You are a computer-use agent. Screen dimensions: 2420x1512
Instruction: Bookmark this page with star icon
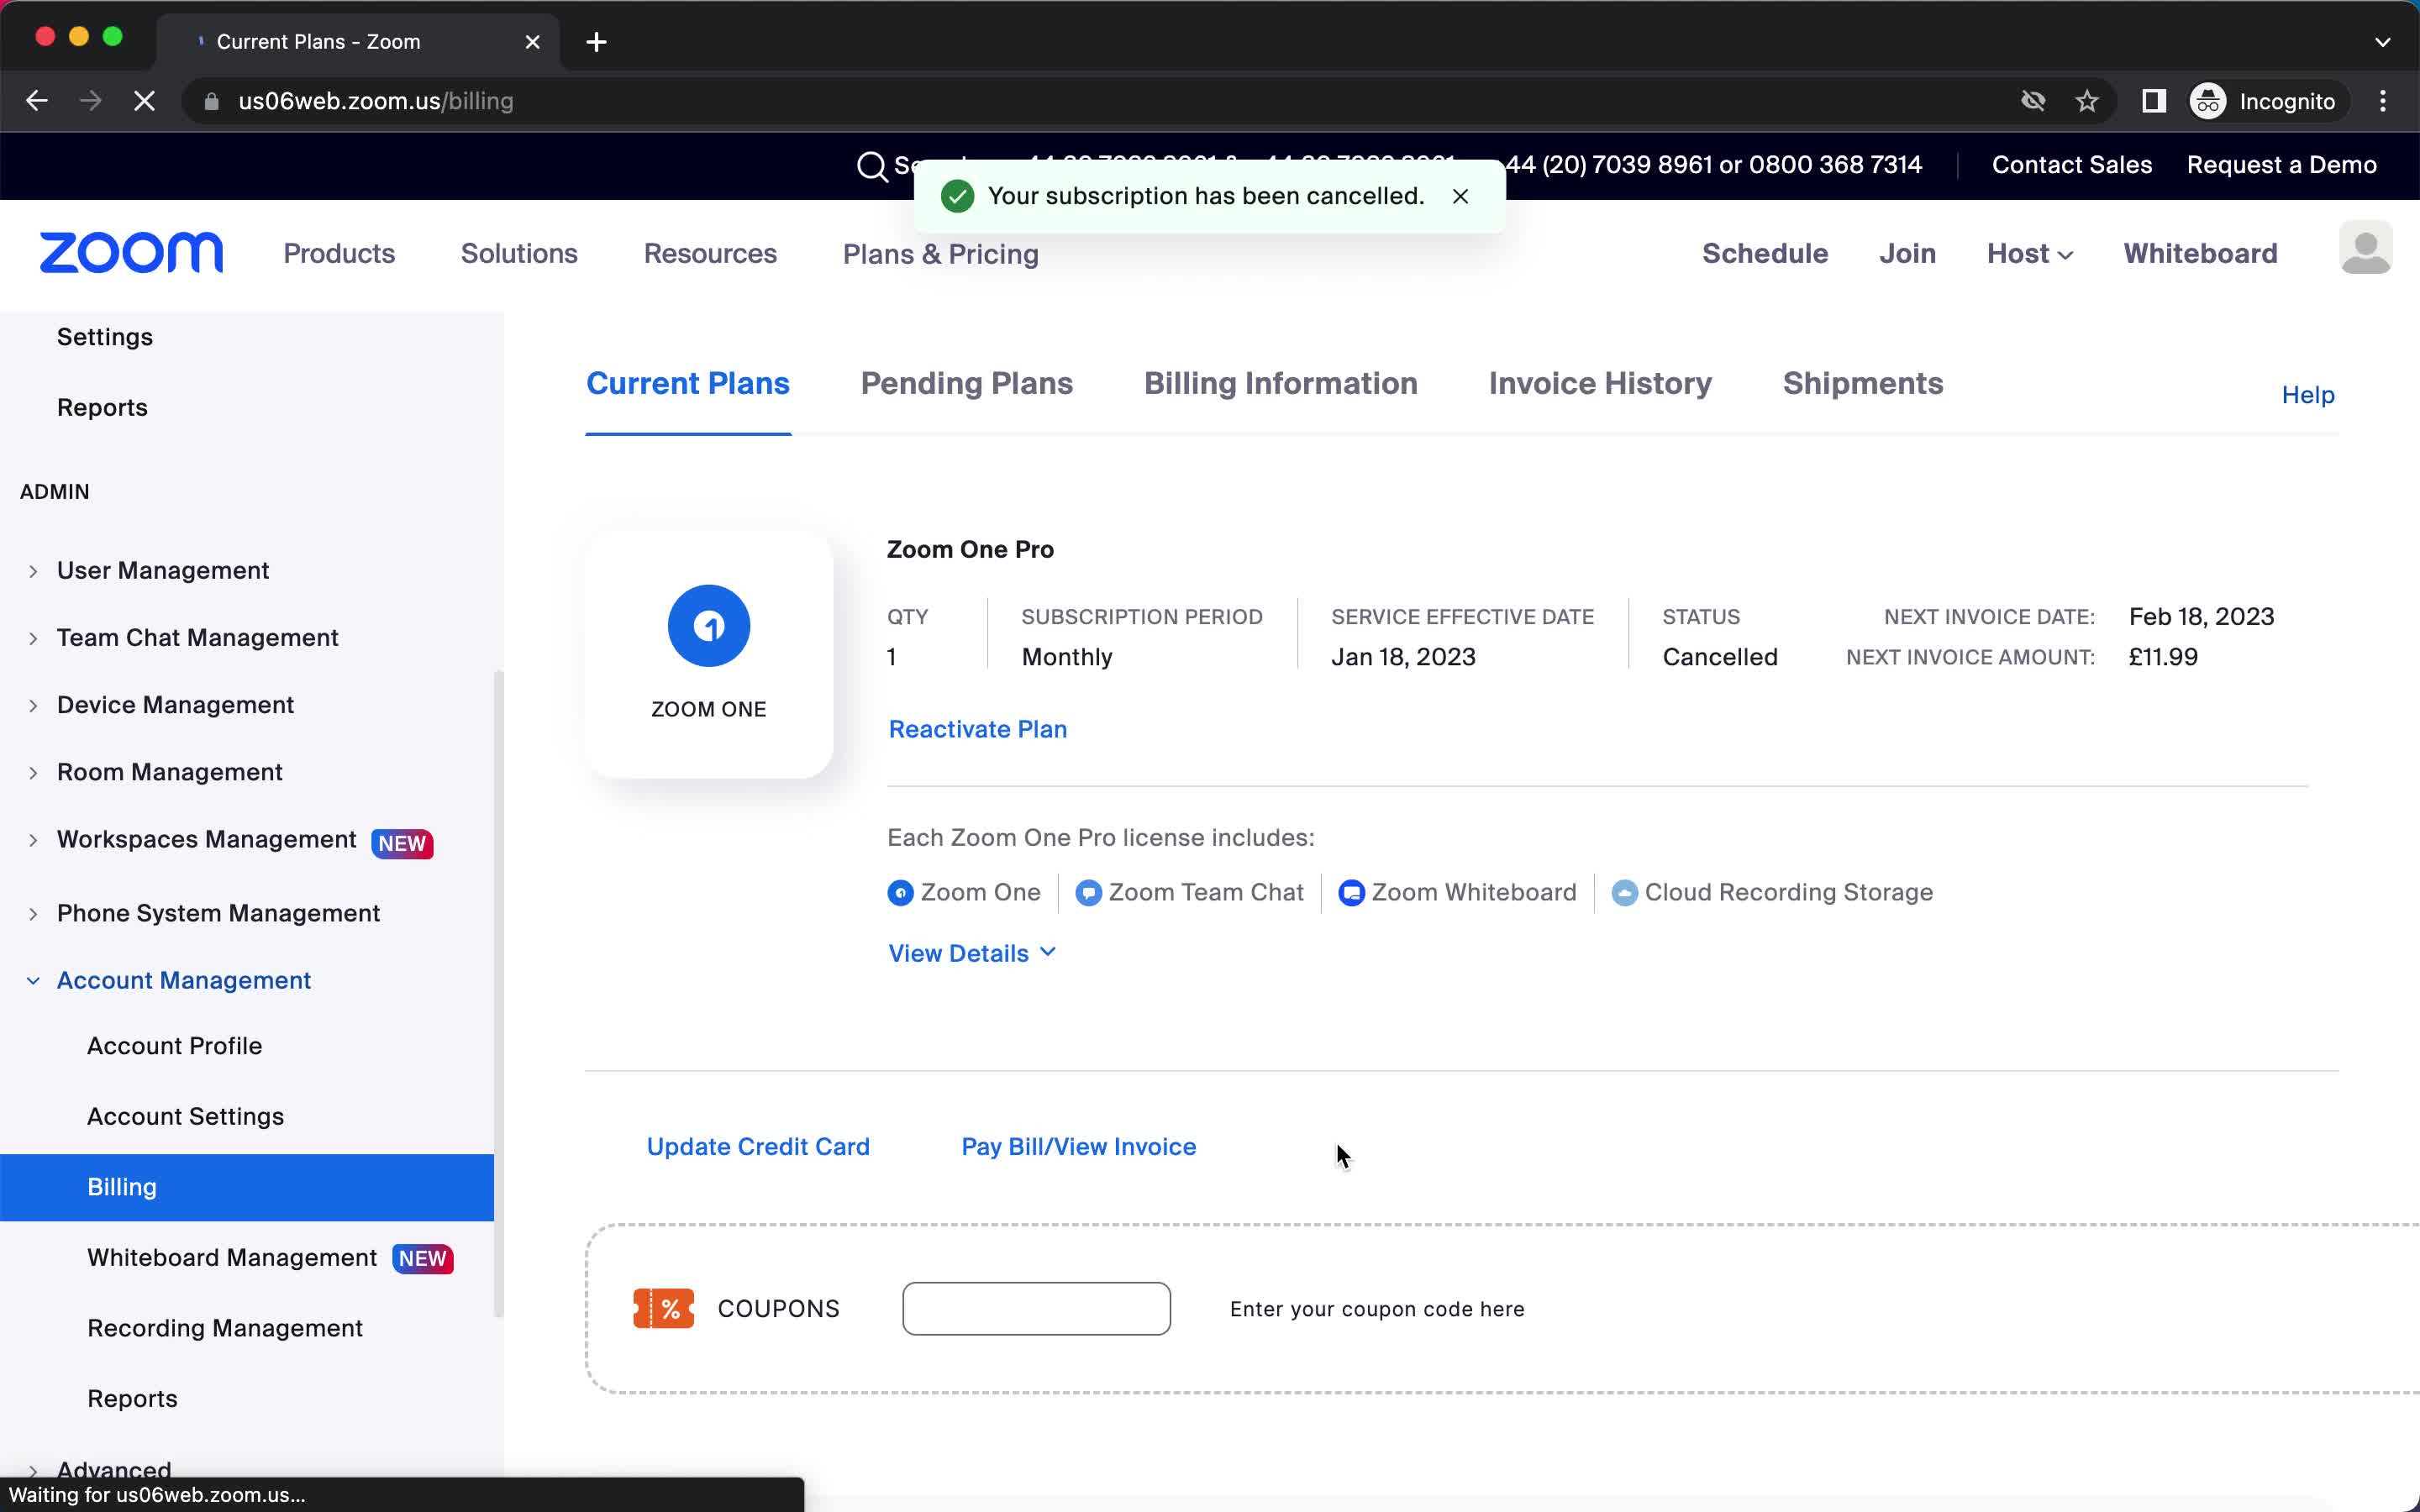[2086, 101]
